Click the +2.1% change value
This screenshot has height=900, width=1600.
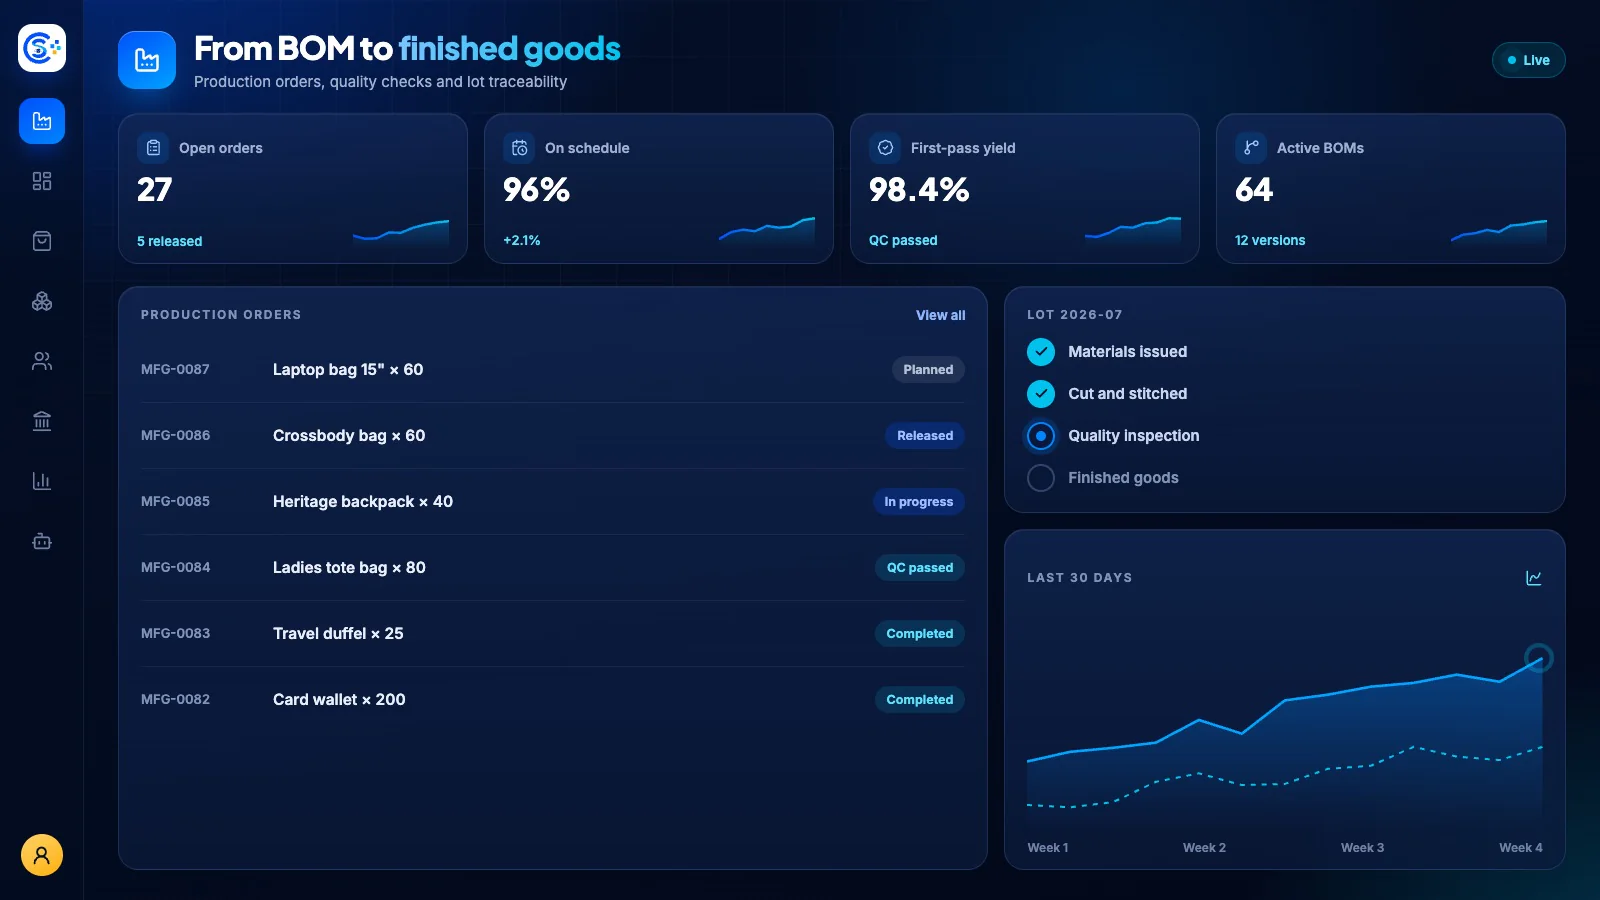pos(521,240)
